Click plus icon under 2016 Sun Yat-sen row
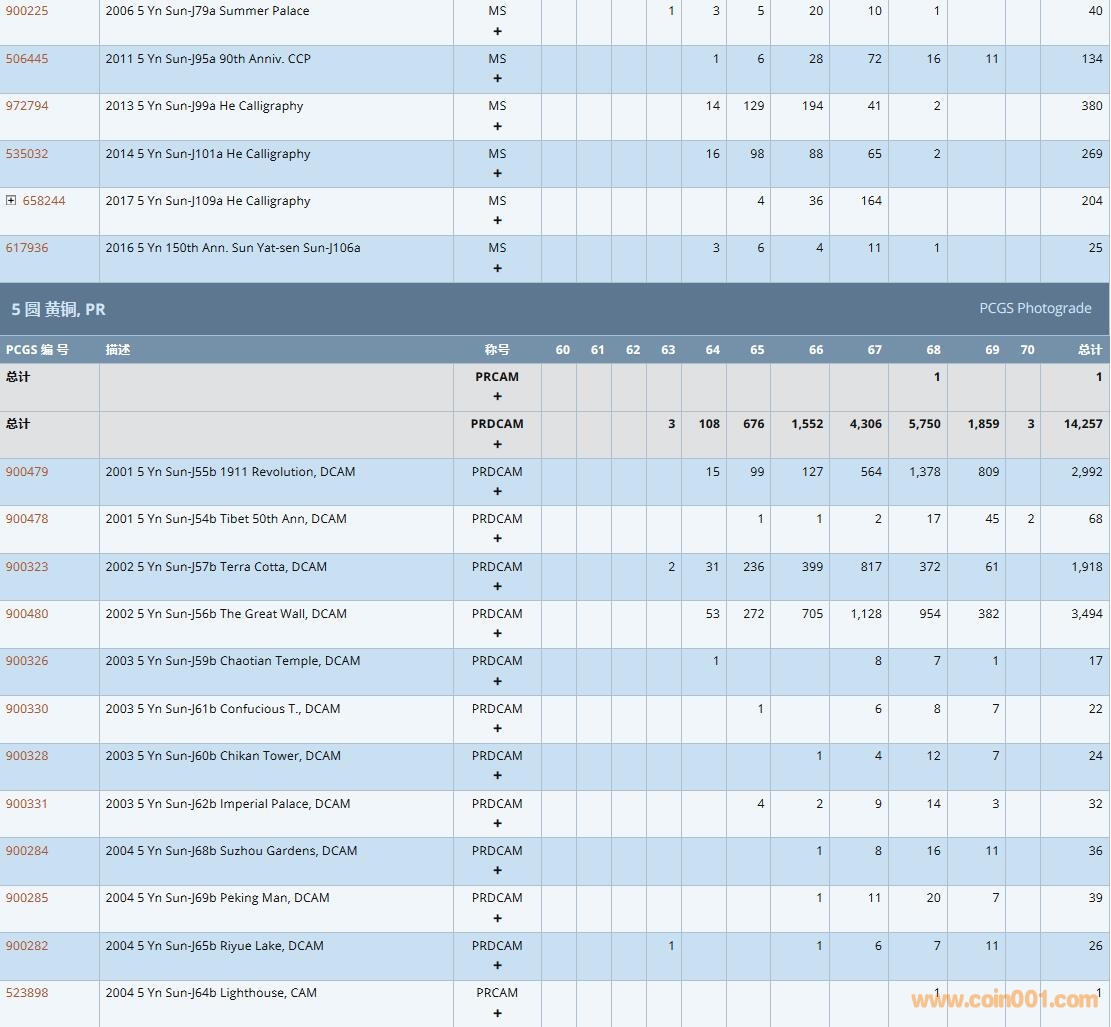Screen dimensions: 1111x1027 point(497,268)
